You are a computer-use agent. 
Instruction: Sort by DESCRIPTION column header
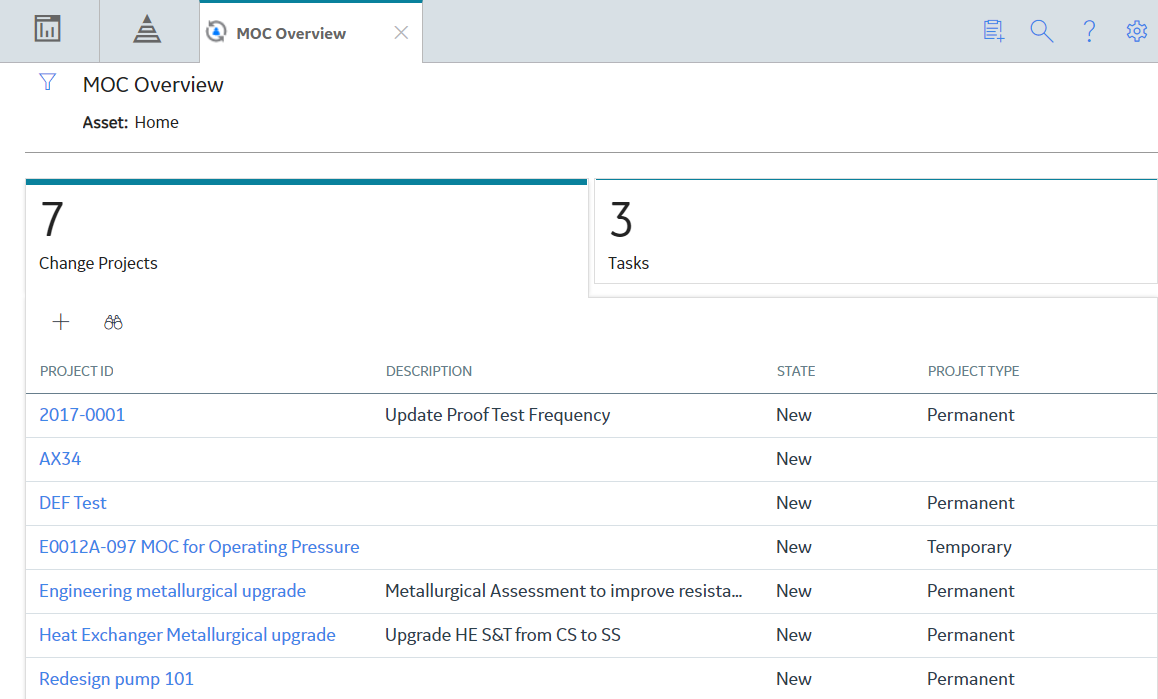coord(428,371)
